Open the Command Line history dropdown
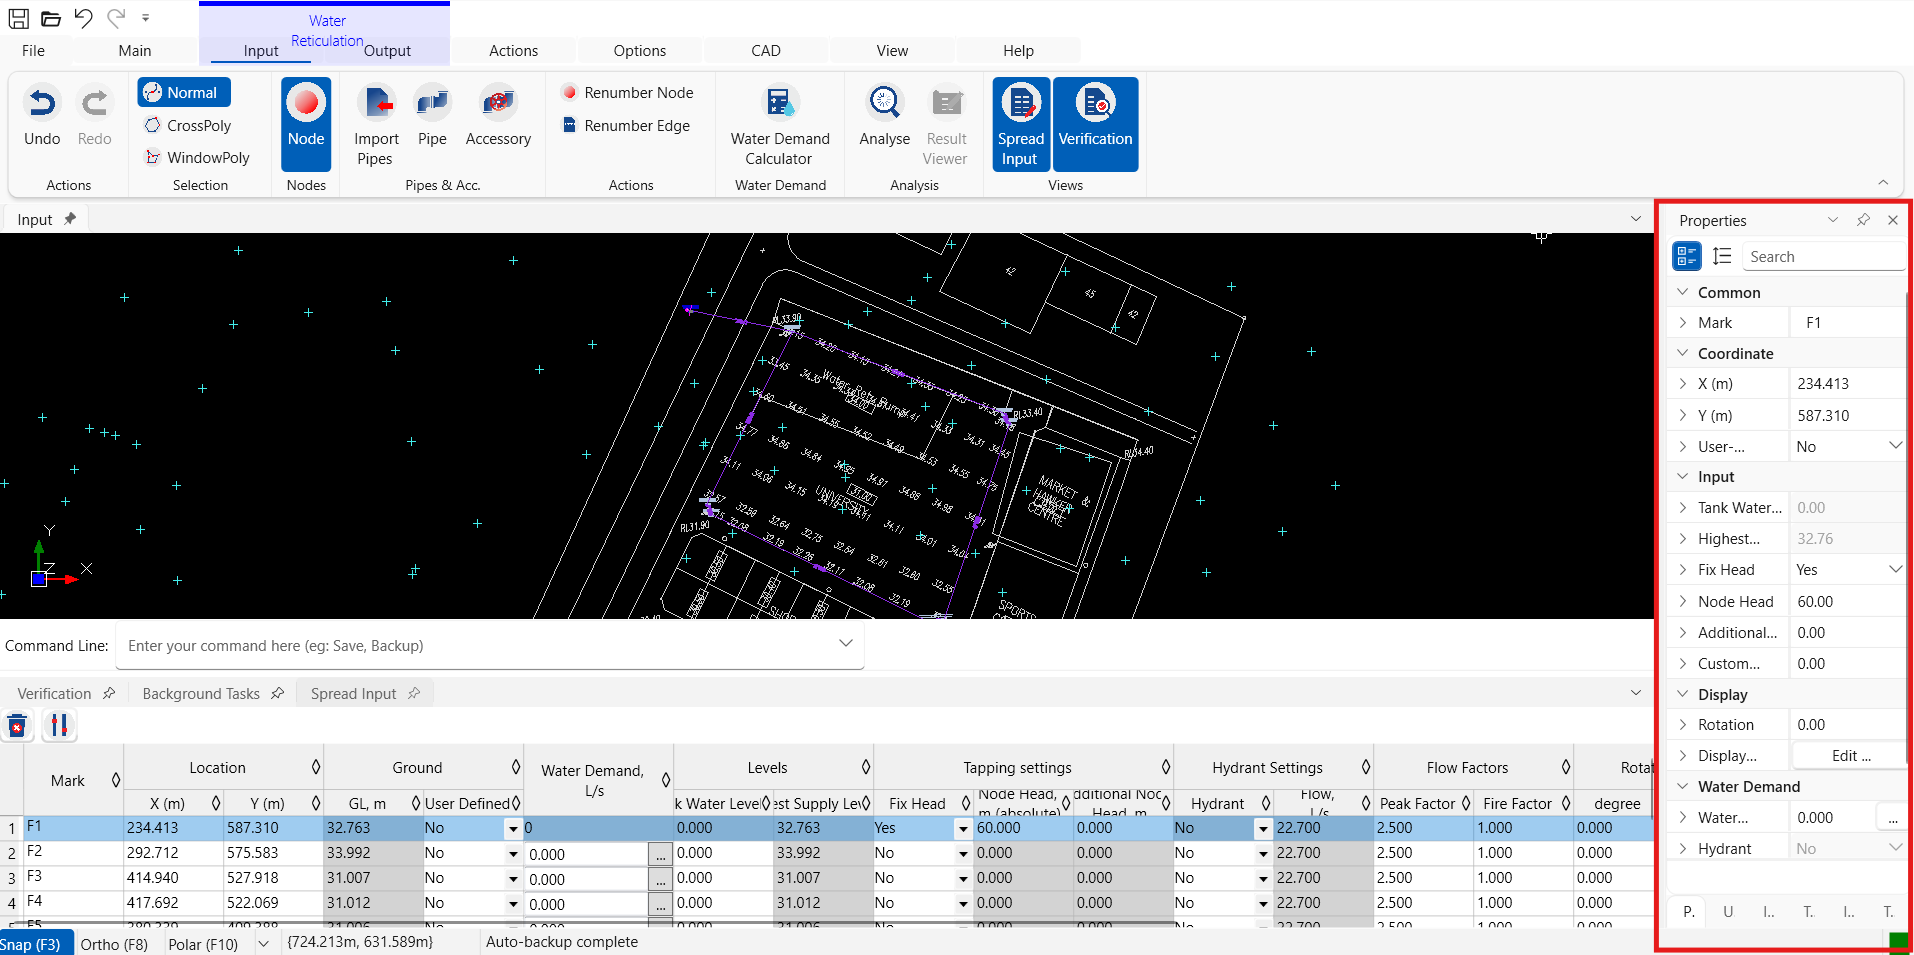Screen dimensions: 1914x955 click(x=846, y=644)
